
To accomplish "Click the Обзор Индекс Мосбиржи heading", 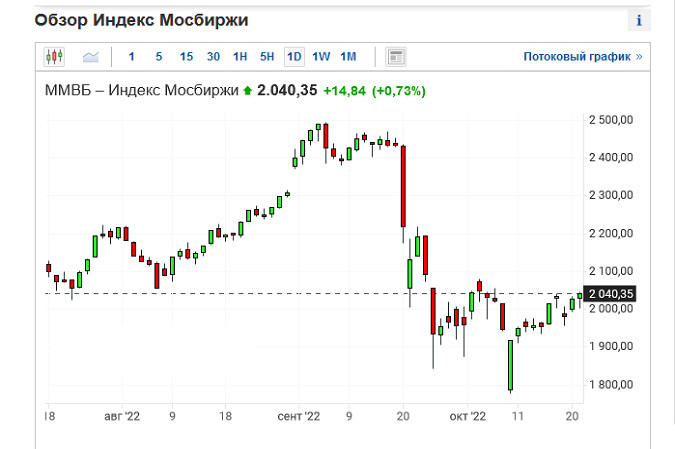I will [x=141, y=20].
